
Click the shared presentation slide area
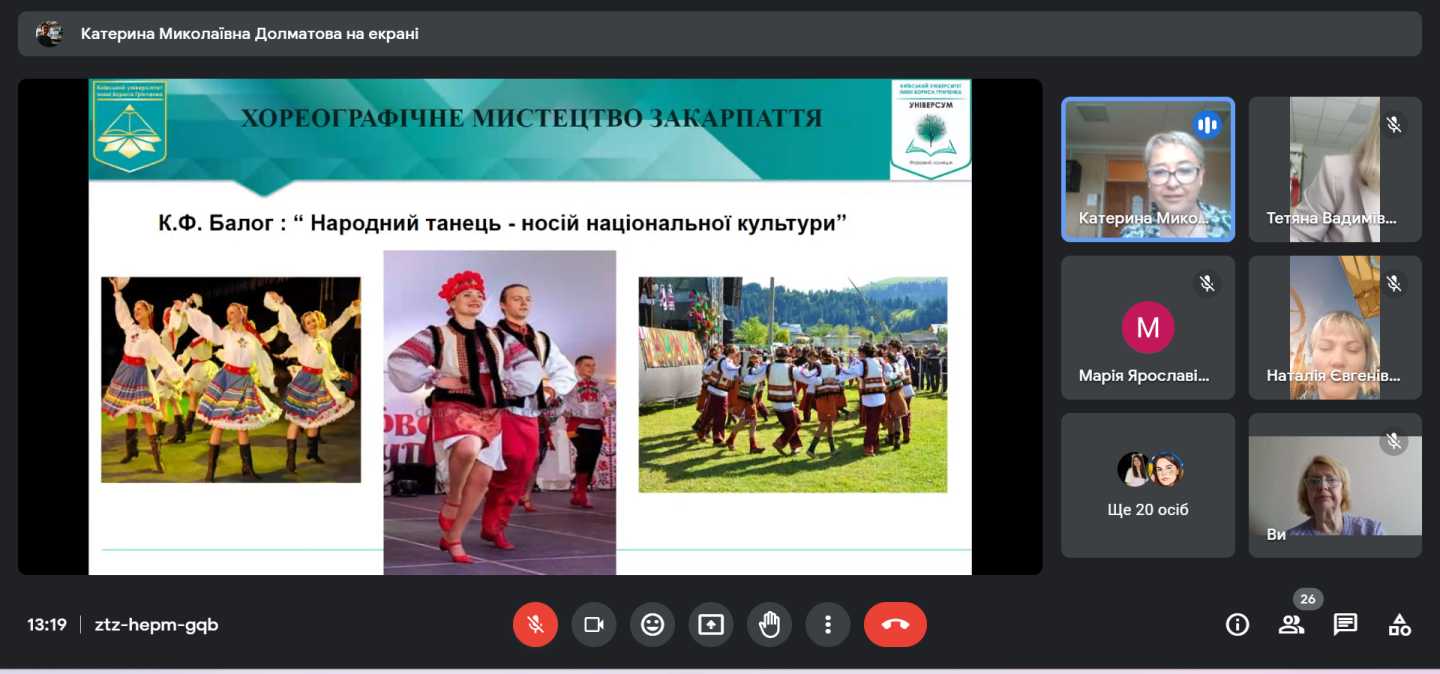point(530,327)
